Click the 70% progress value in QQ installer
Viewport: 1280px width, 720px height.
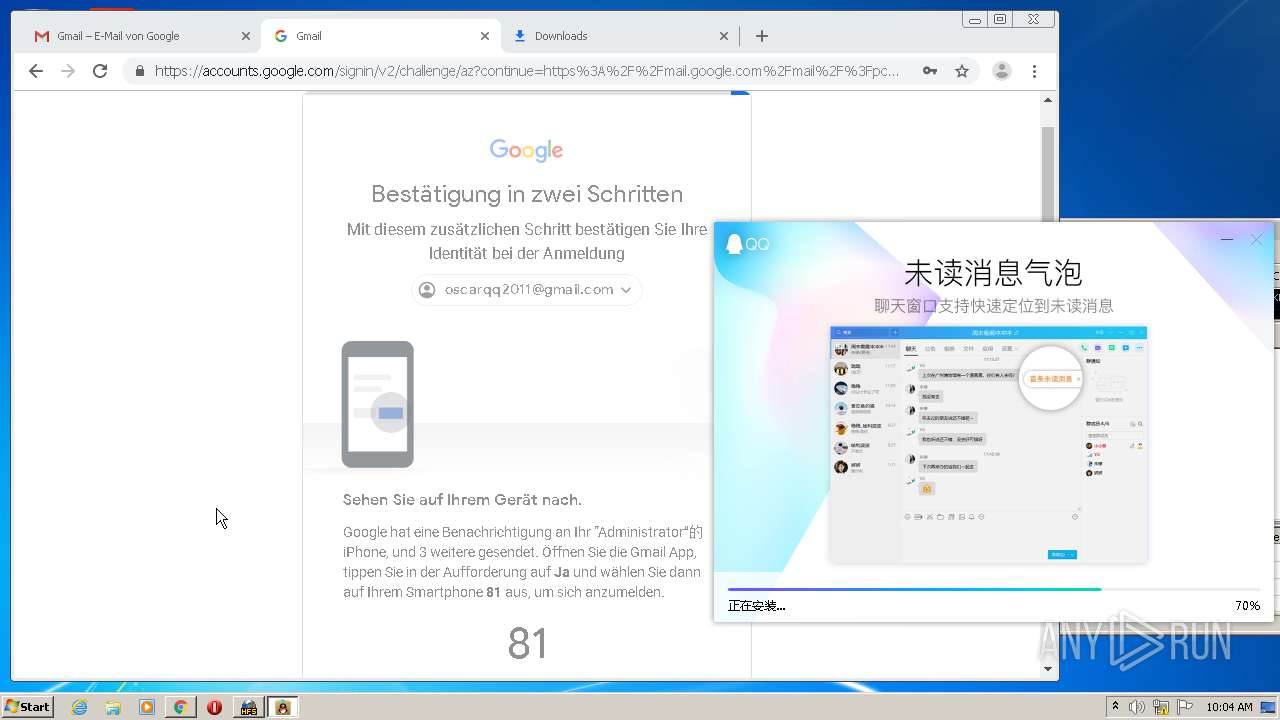click(1247, 606)
